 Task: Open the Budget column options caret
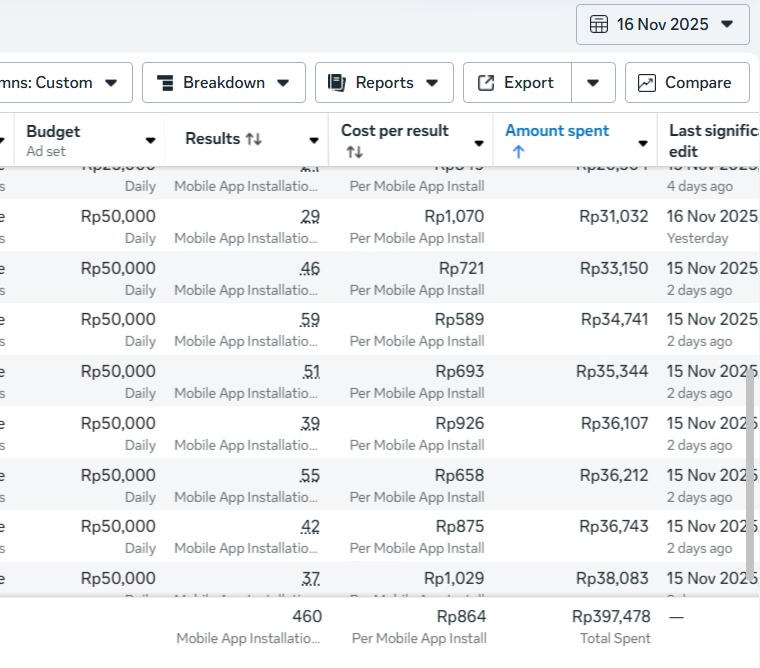pos(150,141)
